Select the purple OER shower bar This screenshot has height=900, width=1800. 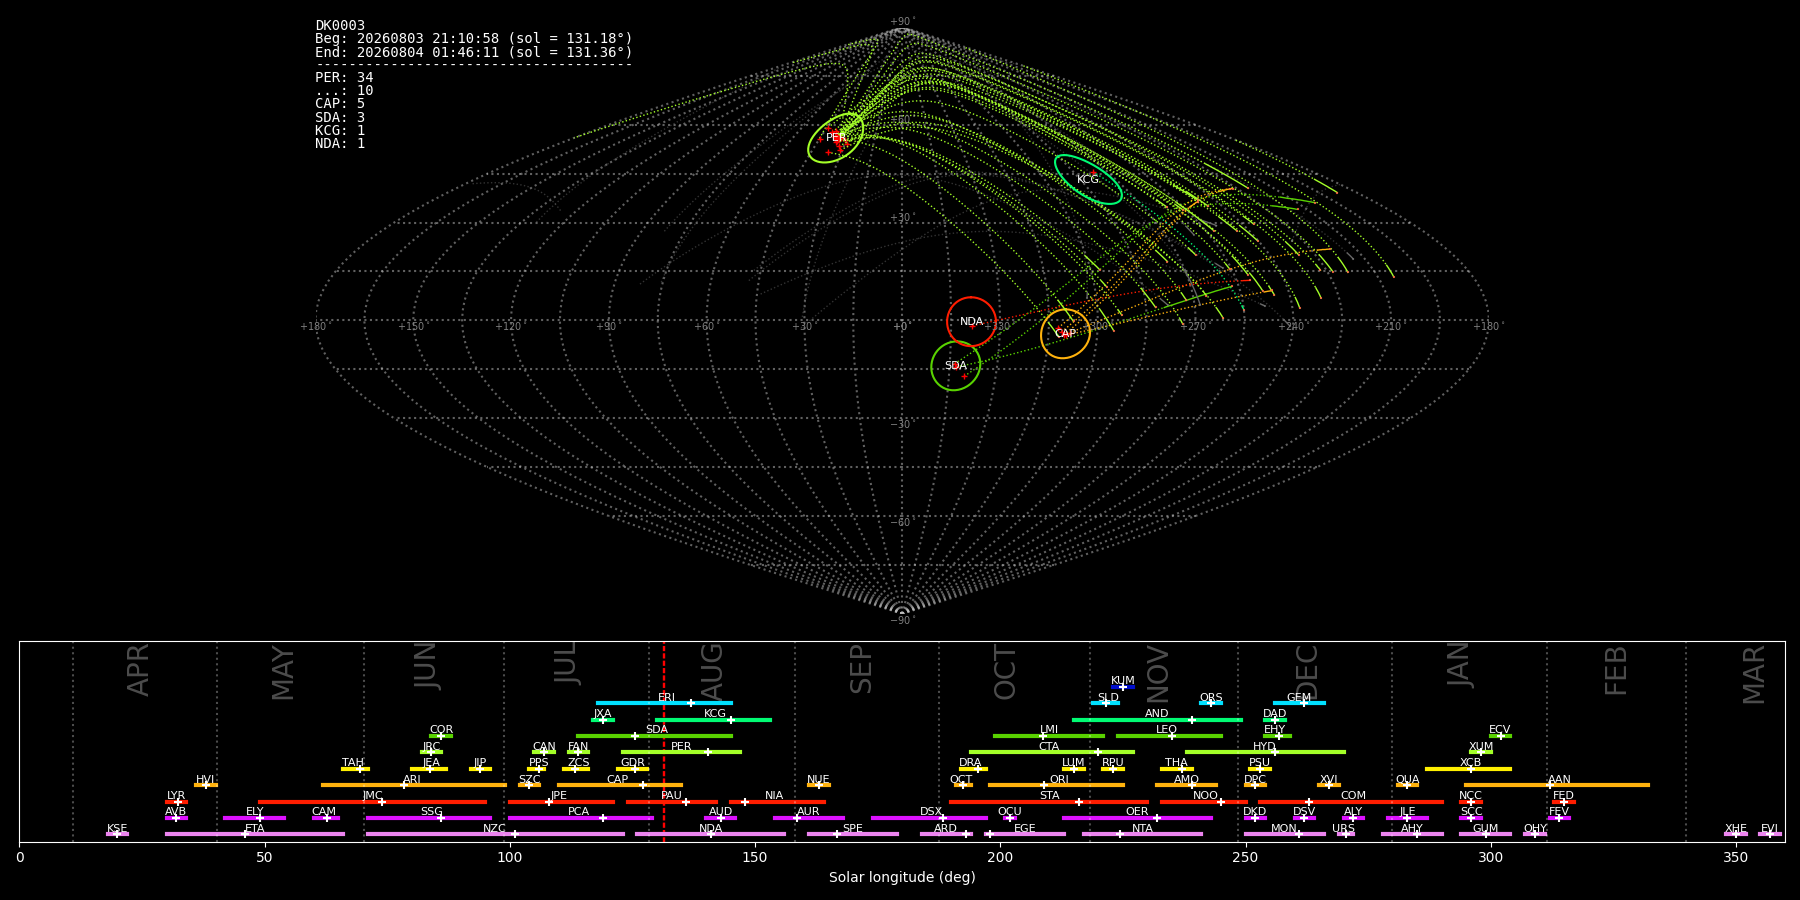pyautogui.click(x=1137, y=818)
